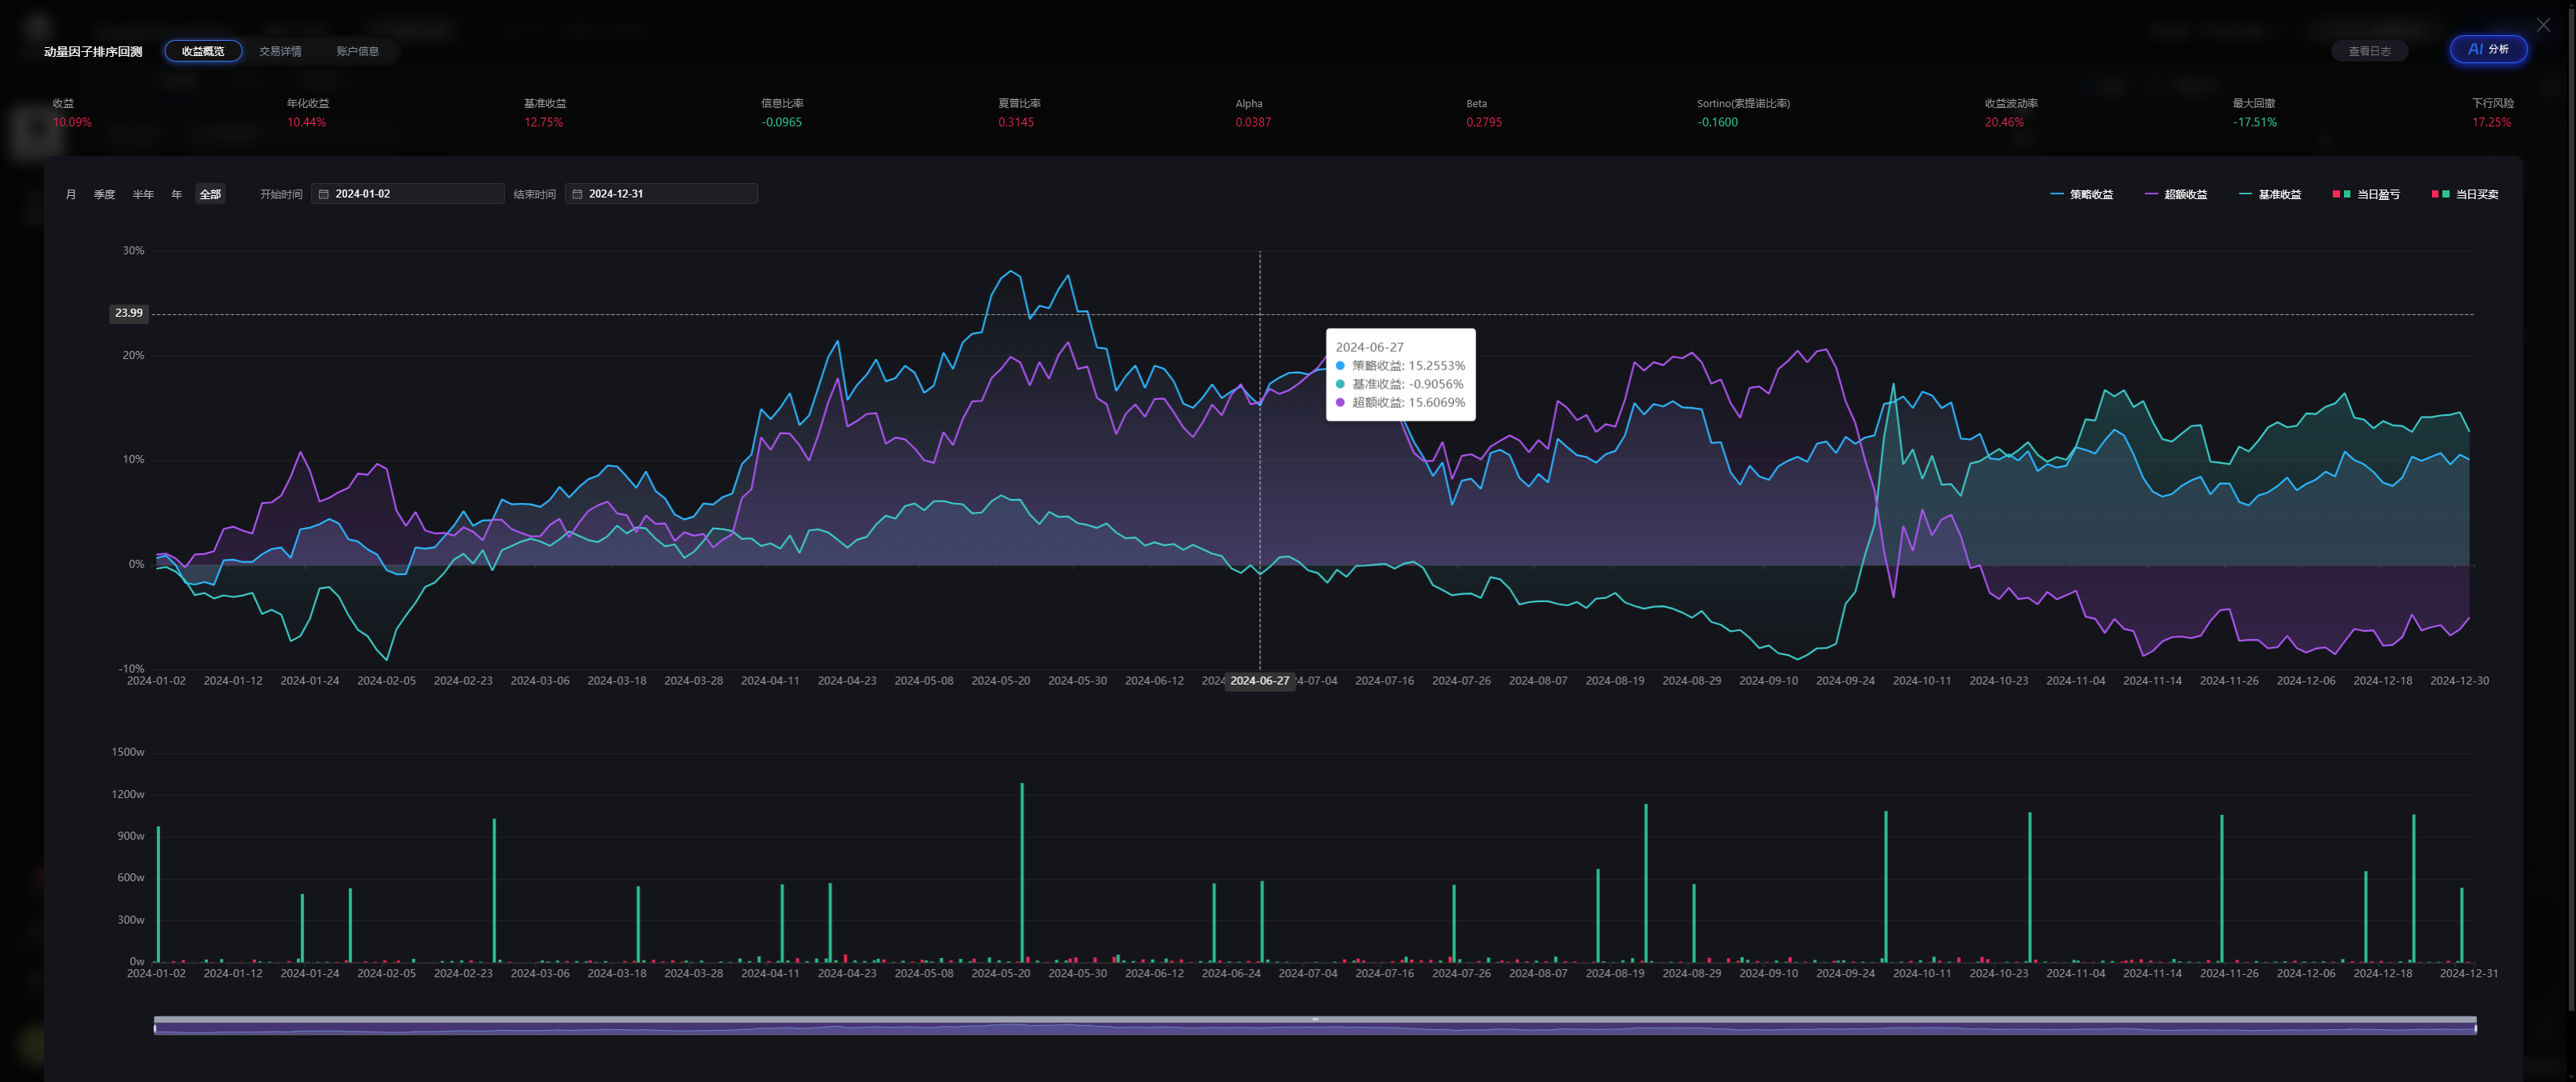Click the 开始时间 label

(281, 194)
